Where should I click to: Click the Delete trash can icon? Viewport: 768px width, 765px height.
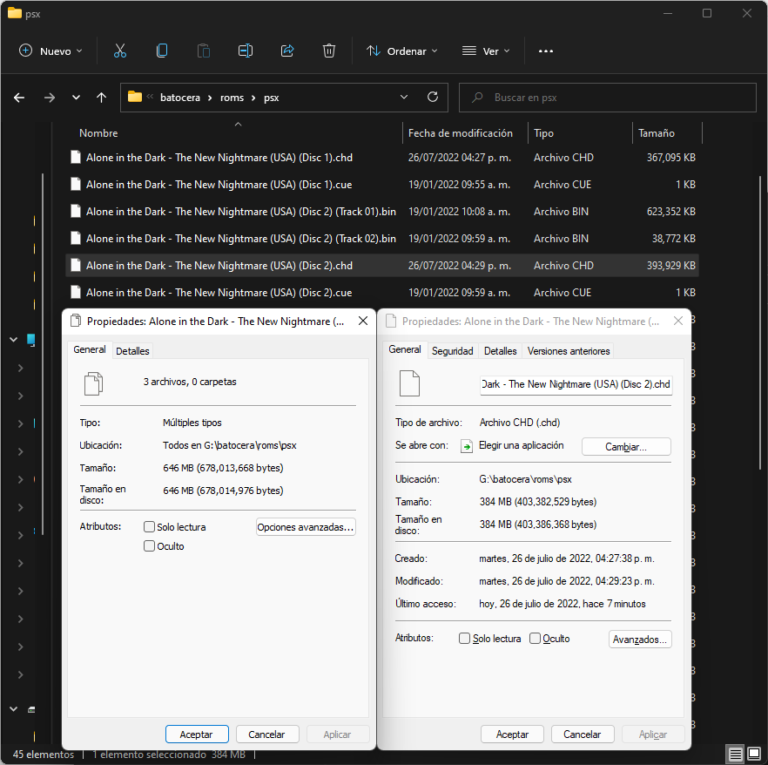(x=329, y=51)
